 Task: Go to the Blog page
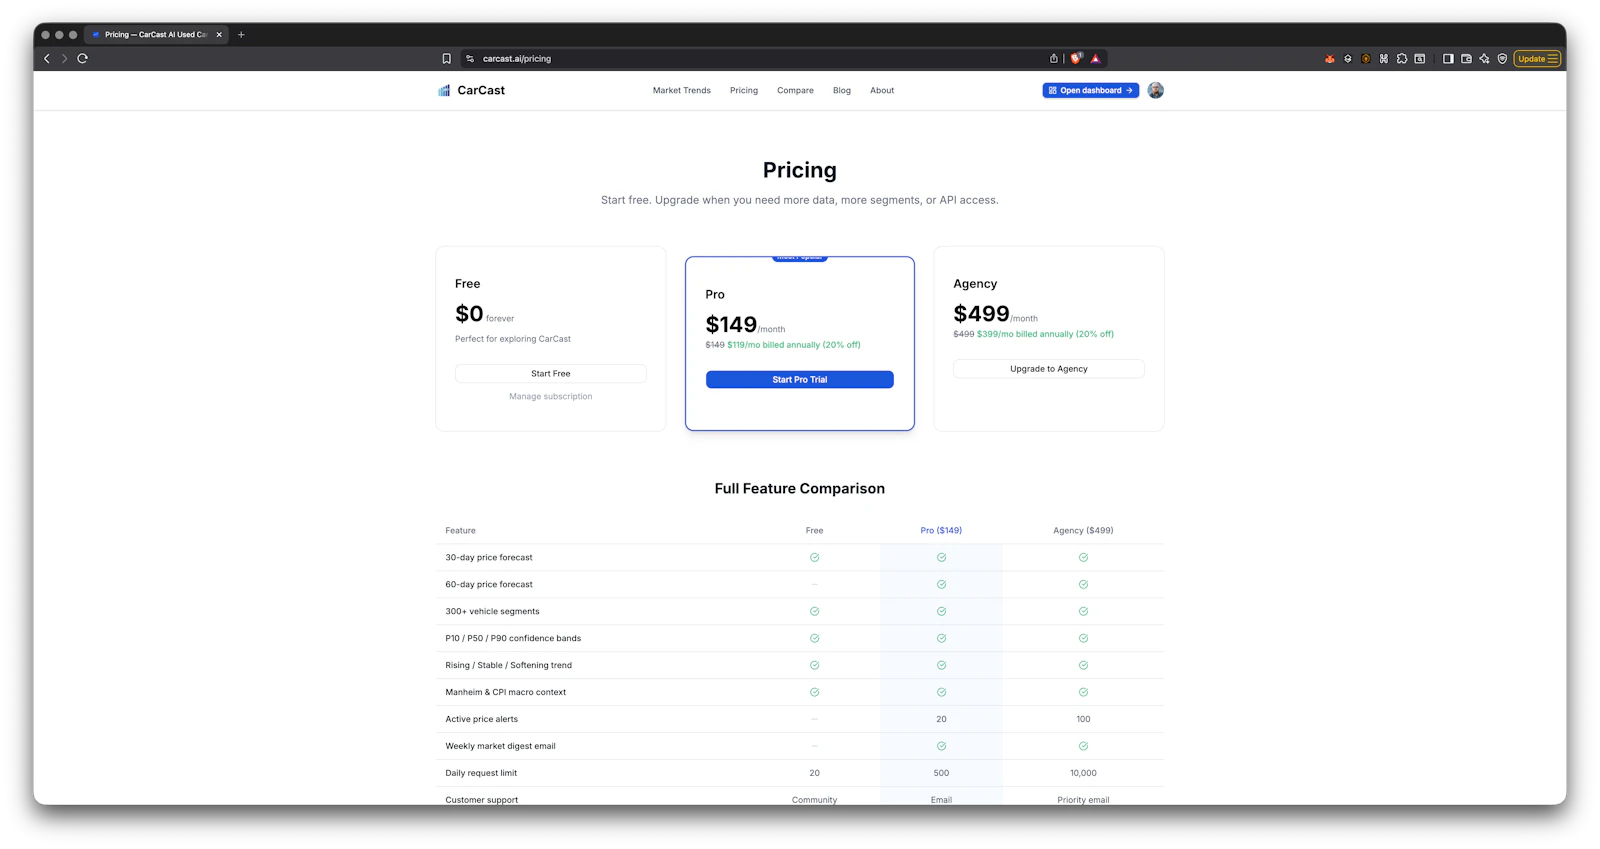click(x=842, y=90)
